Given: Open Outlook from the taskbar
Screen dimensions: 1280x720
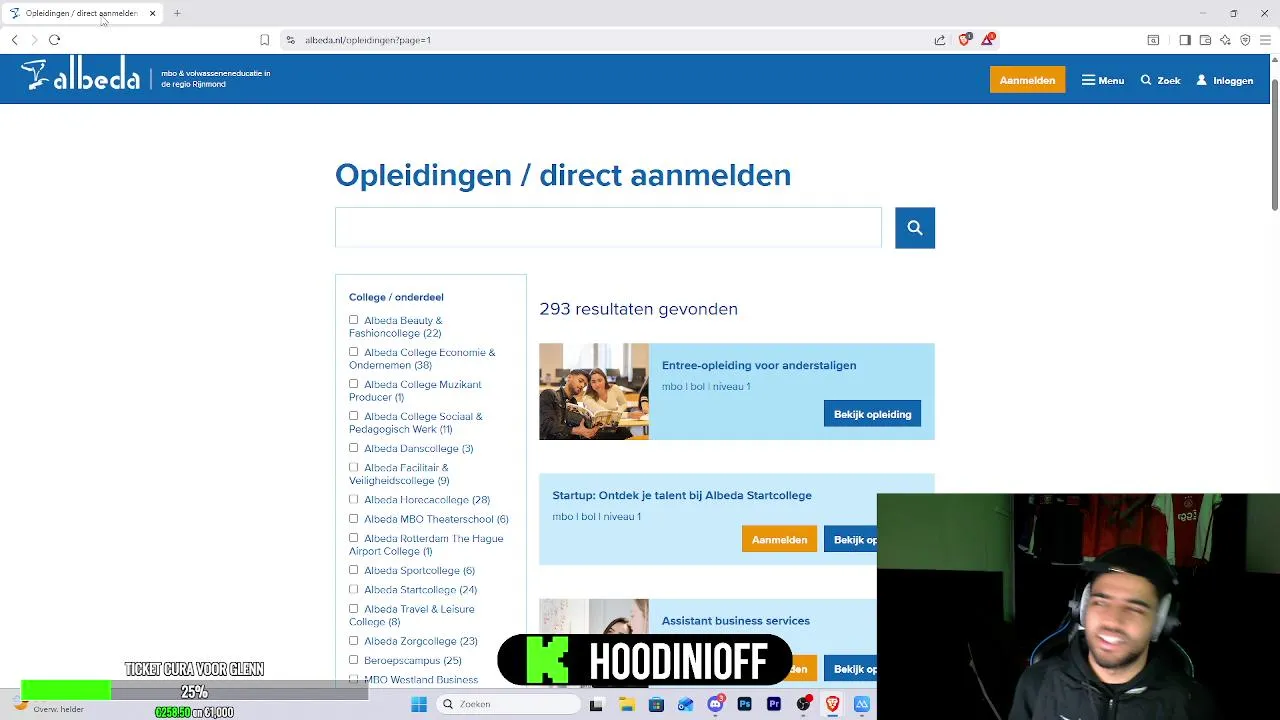Looking at the screenshot, I should pyautogui.click(x=685, y=704).
